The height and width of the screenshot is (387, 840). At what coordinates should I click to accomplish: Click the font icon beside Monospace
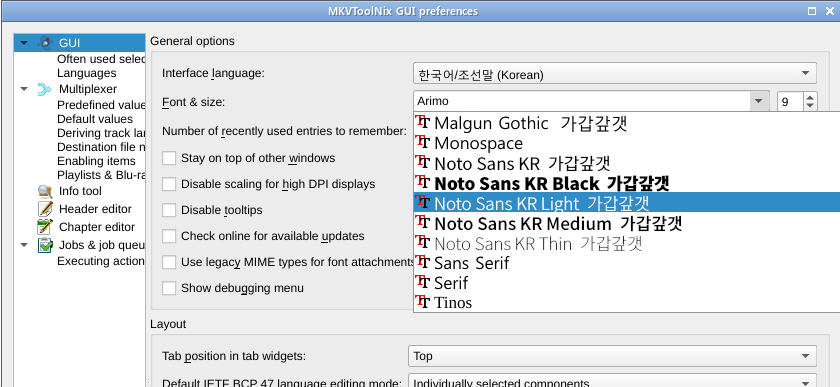click(x=423, y=143)
